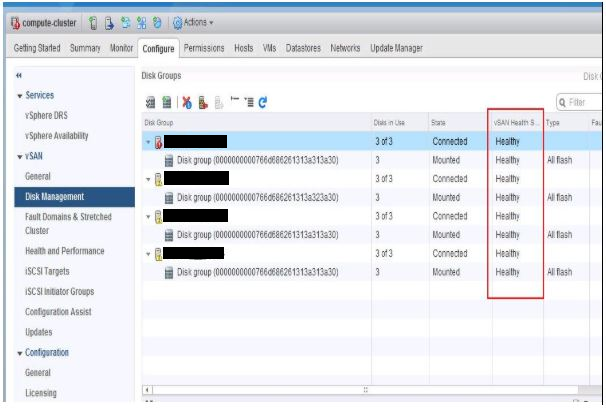The height and width of the screenshot is (408, 606).
Task: Open Fault Domains & Stretched Cluster
Action: pyautogui.click(x=68, y=224)
